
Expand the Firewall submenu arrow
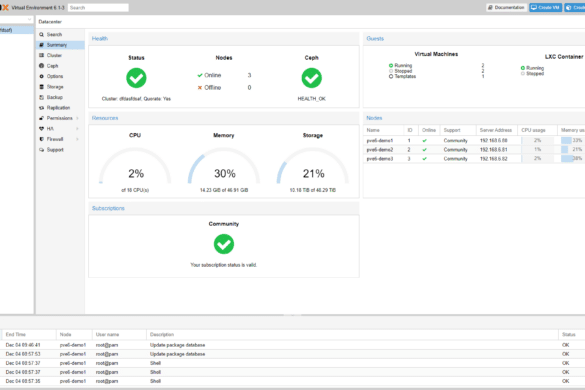click(x=78, y=139)
